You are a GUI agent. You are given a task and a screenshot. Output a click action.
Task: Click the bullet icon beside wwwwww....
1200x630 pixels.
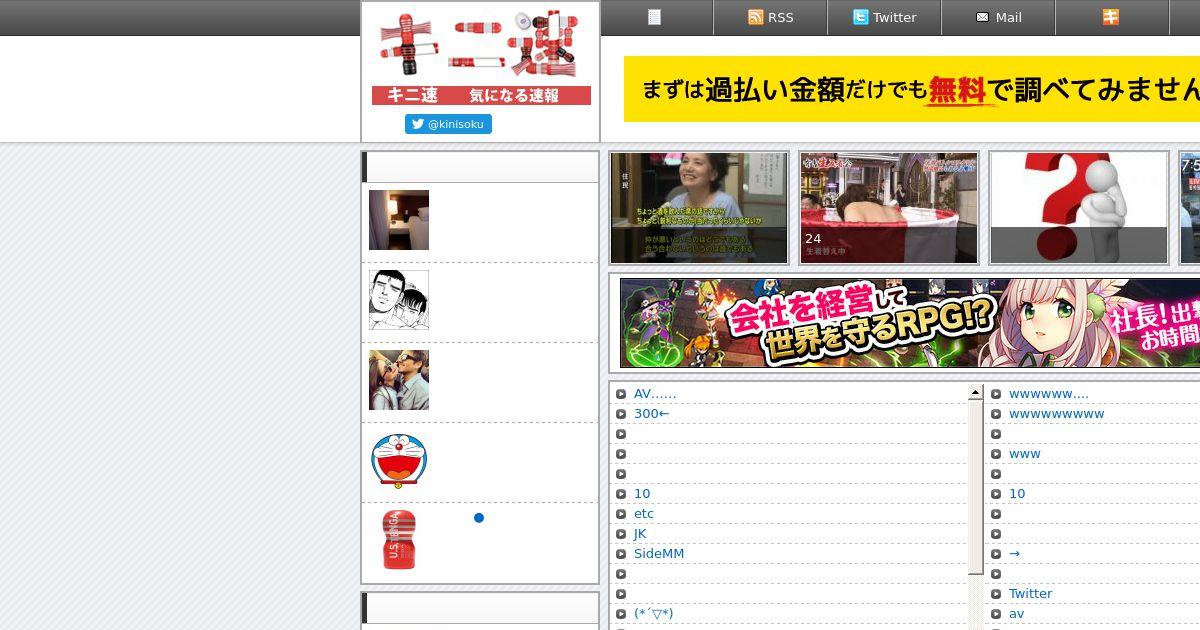click(996, 394)
